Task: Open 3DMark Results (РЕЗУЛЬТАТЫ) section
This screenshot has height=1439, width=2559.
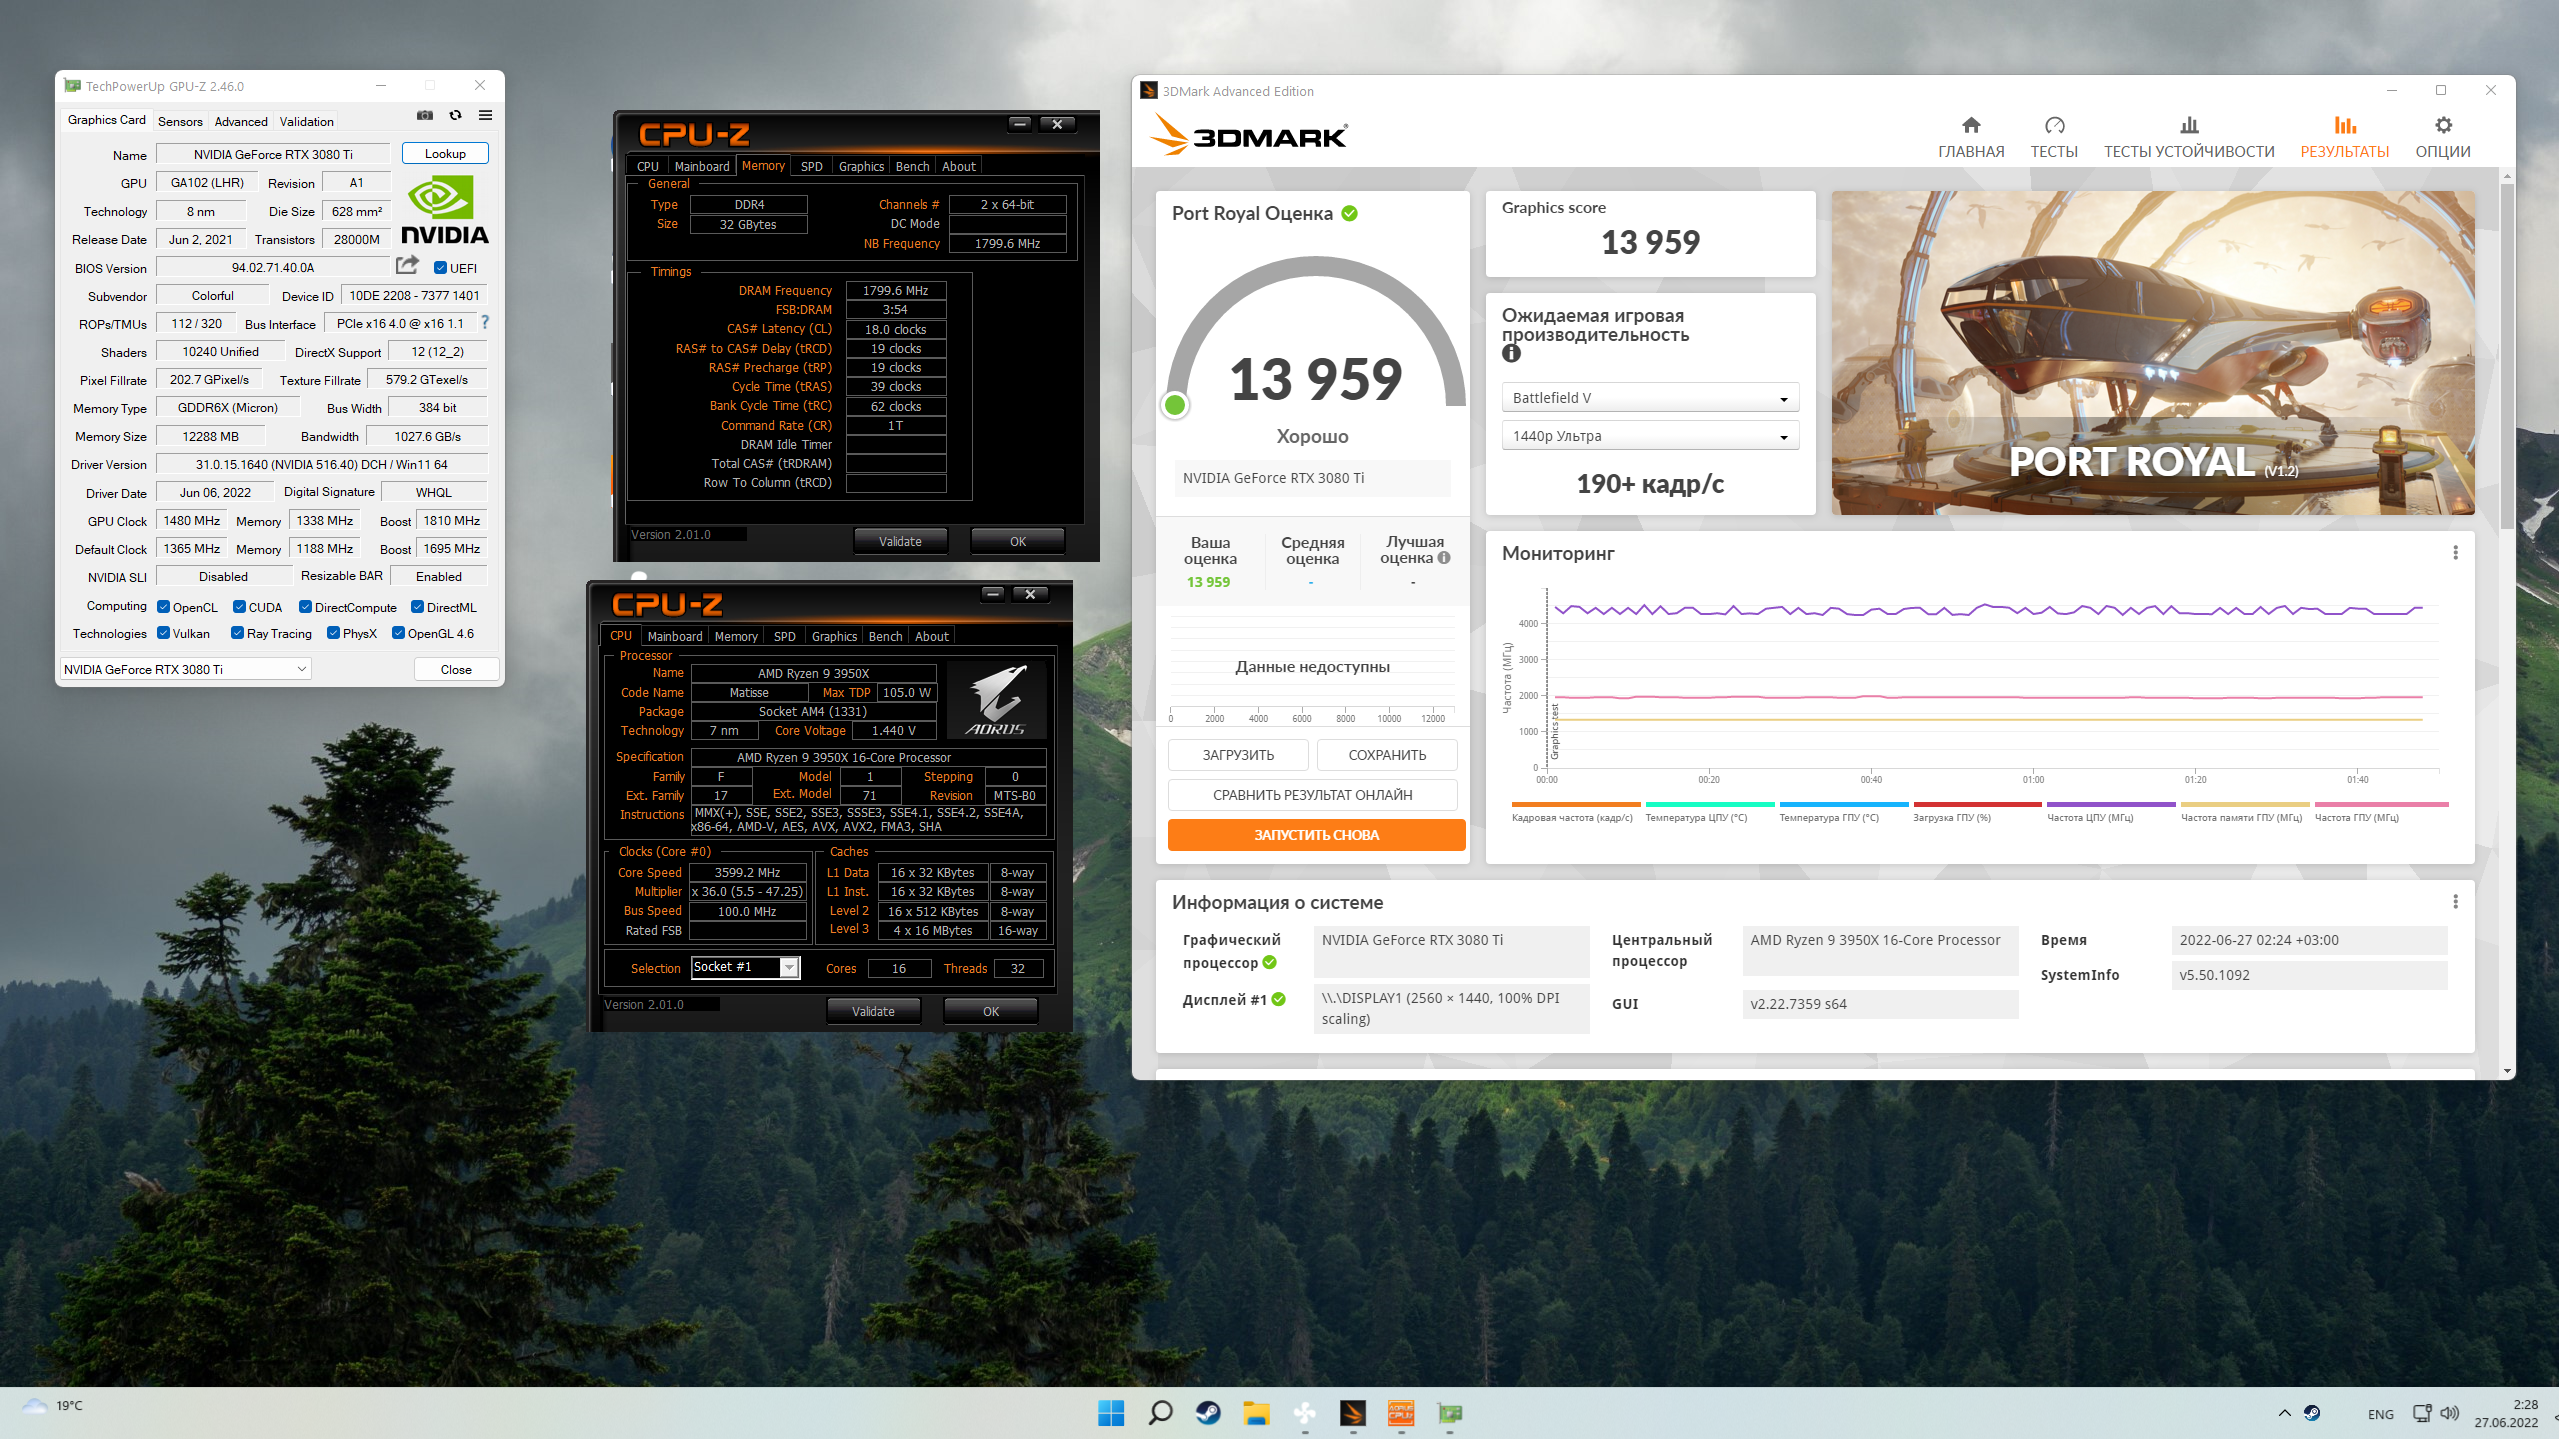Action: 2344,137
